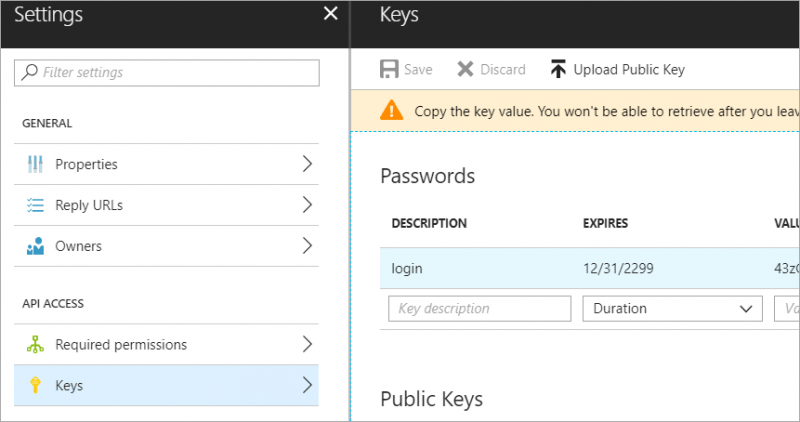Click the EXPIRES column header
Viewport: 800px width, 422px height.
pyautogui.click(x=606, y=224)
